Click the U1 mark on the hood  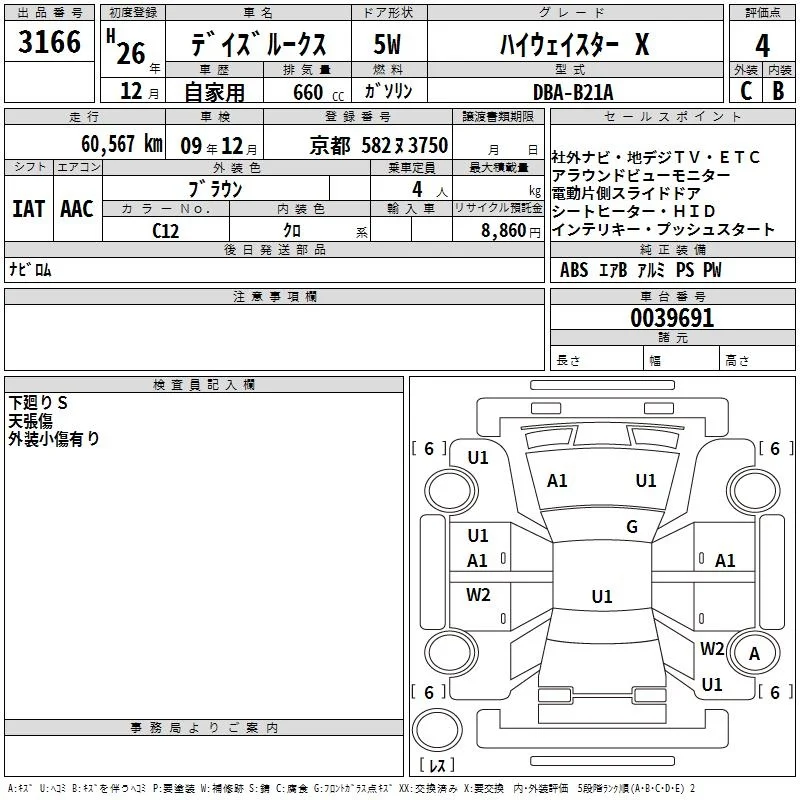(x=646, y=481)
